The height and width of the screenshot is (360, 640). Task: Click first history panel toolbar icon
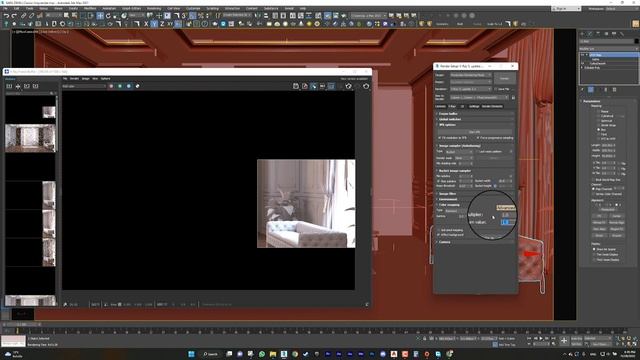(x=9, y=86)
